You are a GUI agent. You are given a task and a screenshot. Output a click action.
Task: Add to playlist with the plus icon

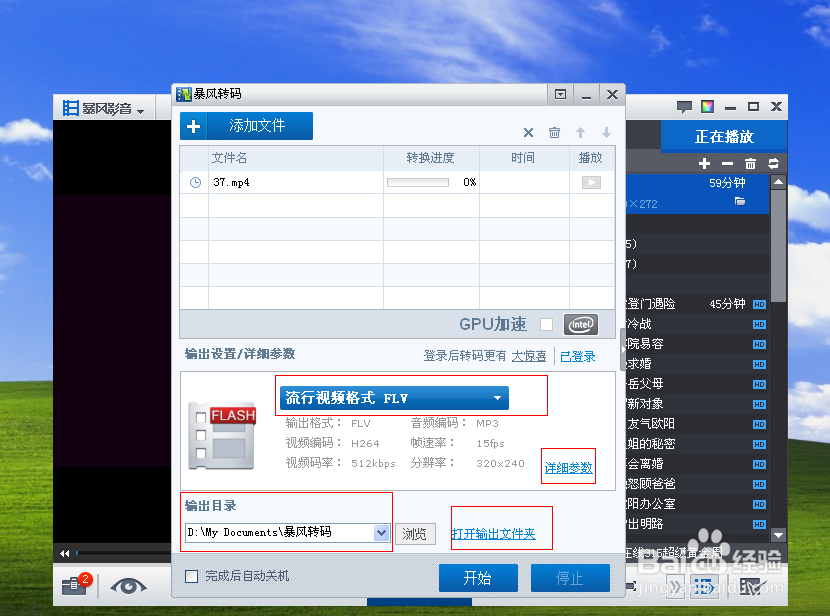[704, 164]
